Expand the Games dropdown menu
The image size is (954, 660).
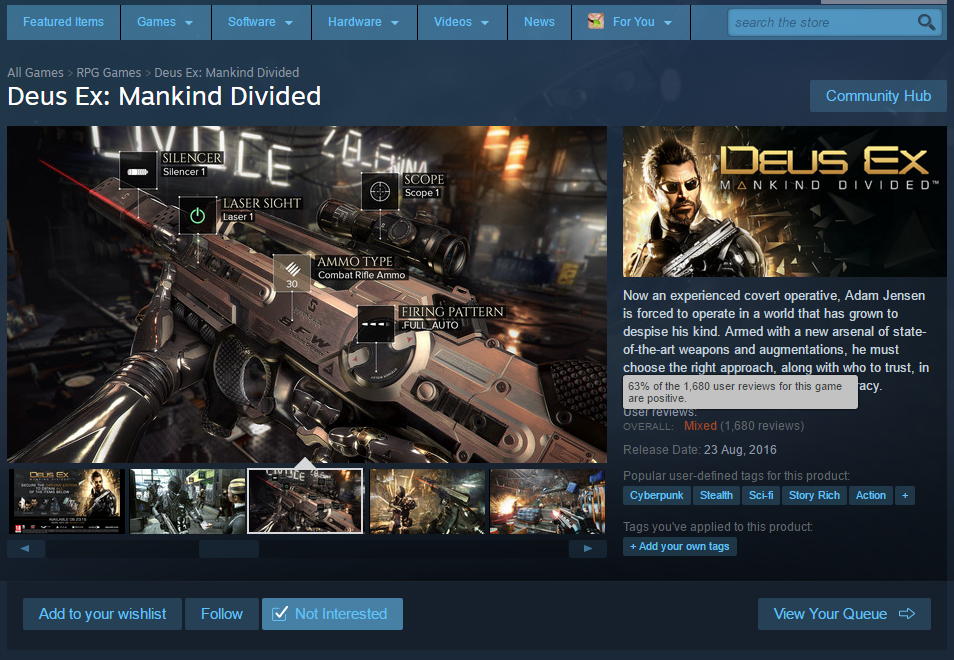pyautogui.click(x=166, y=22)
